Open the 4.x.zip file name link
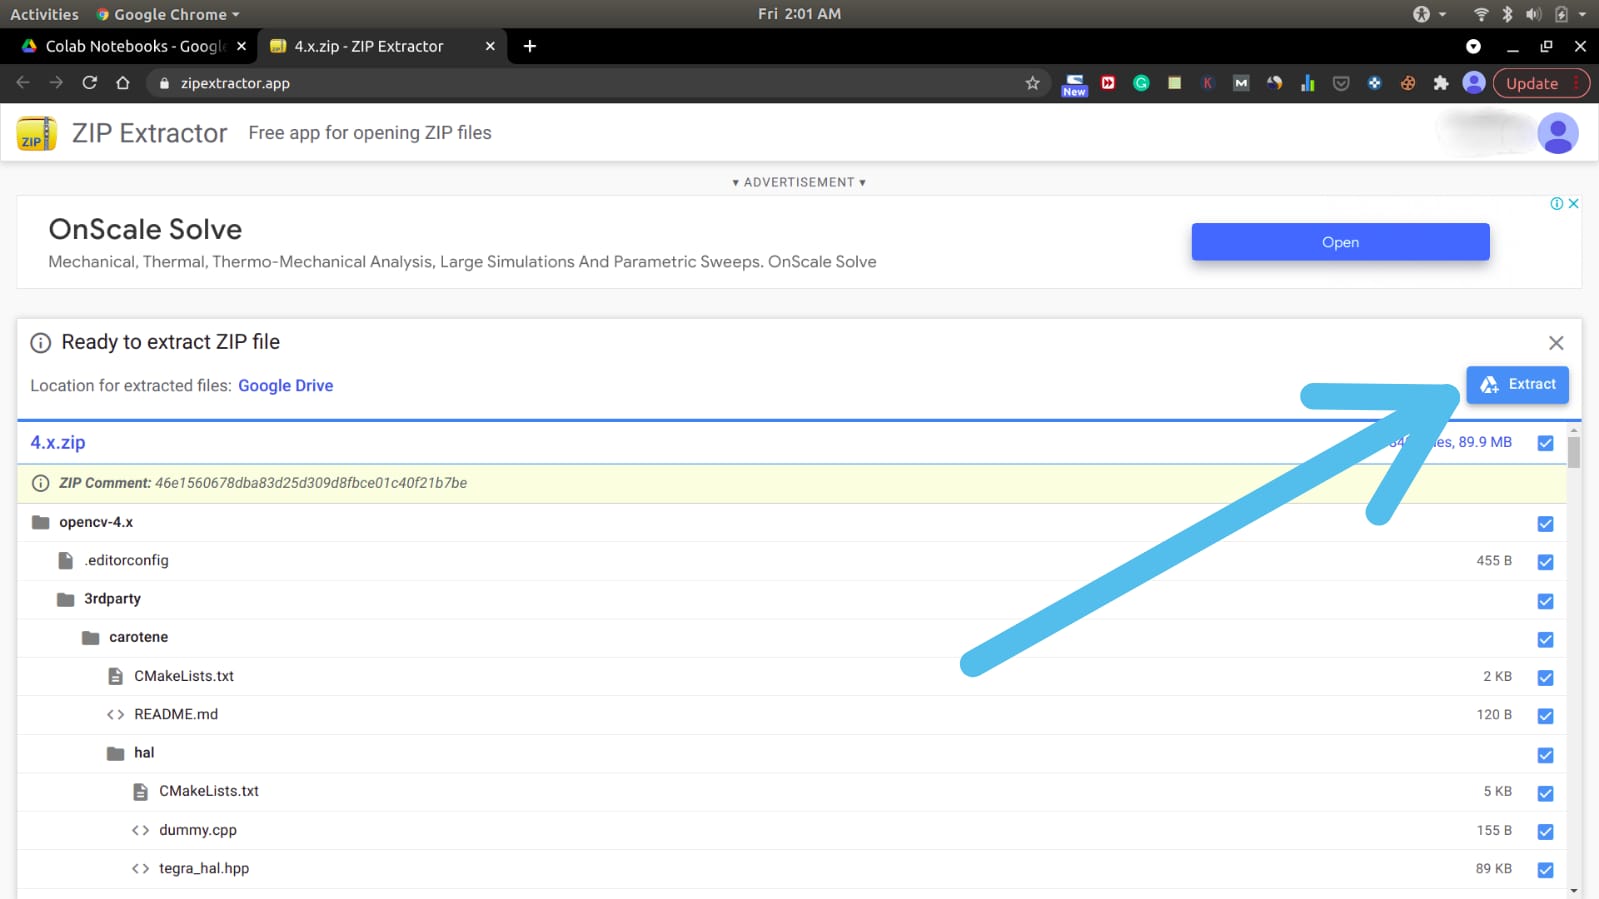This screenshot has height=899, width=1599. coord(58,442)
